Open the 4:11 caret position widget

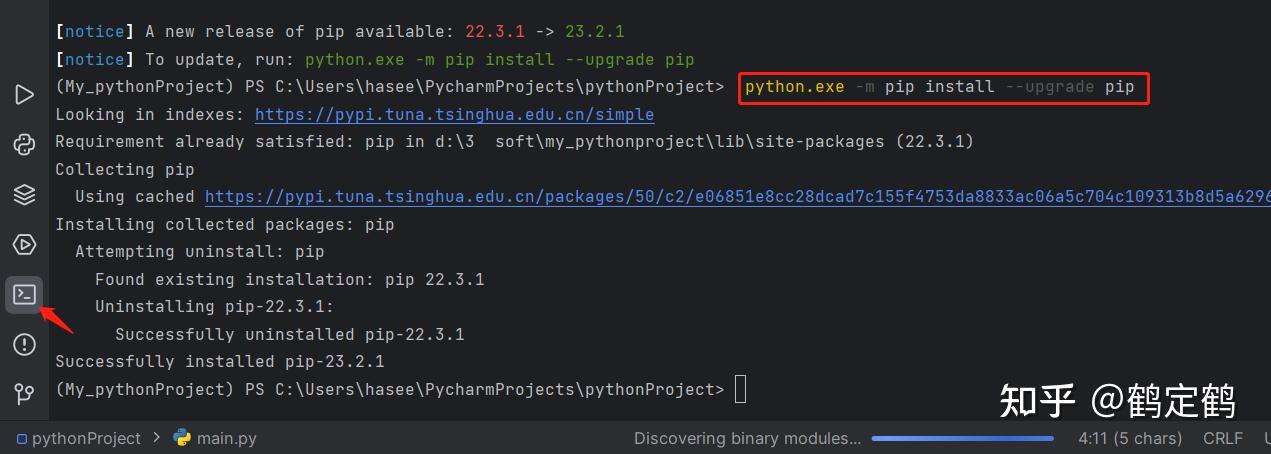1130,438
